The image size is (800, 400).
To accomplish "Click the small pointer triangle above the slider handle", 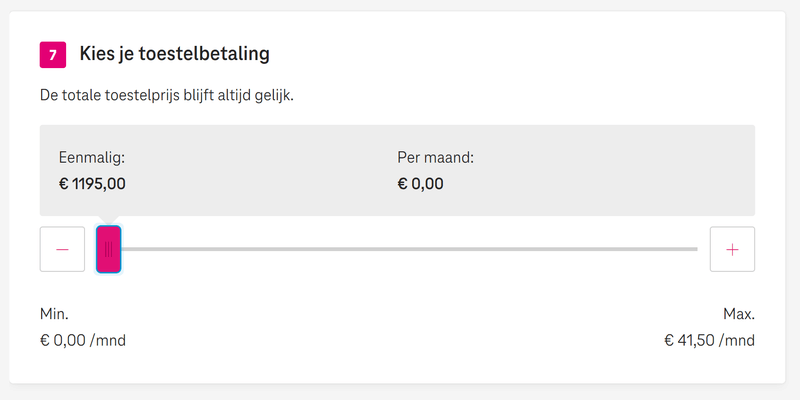I will (x=109, y=220).
